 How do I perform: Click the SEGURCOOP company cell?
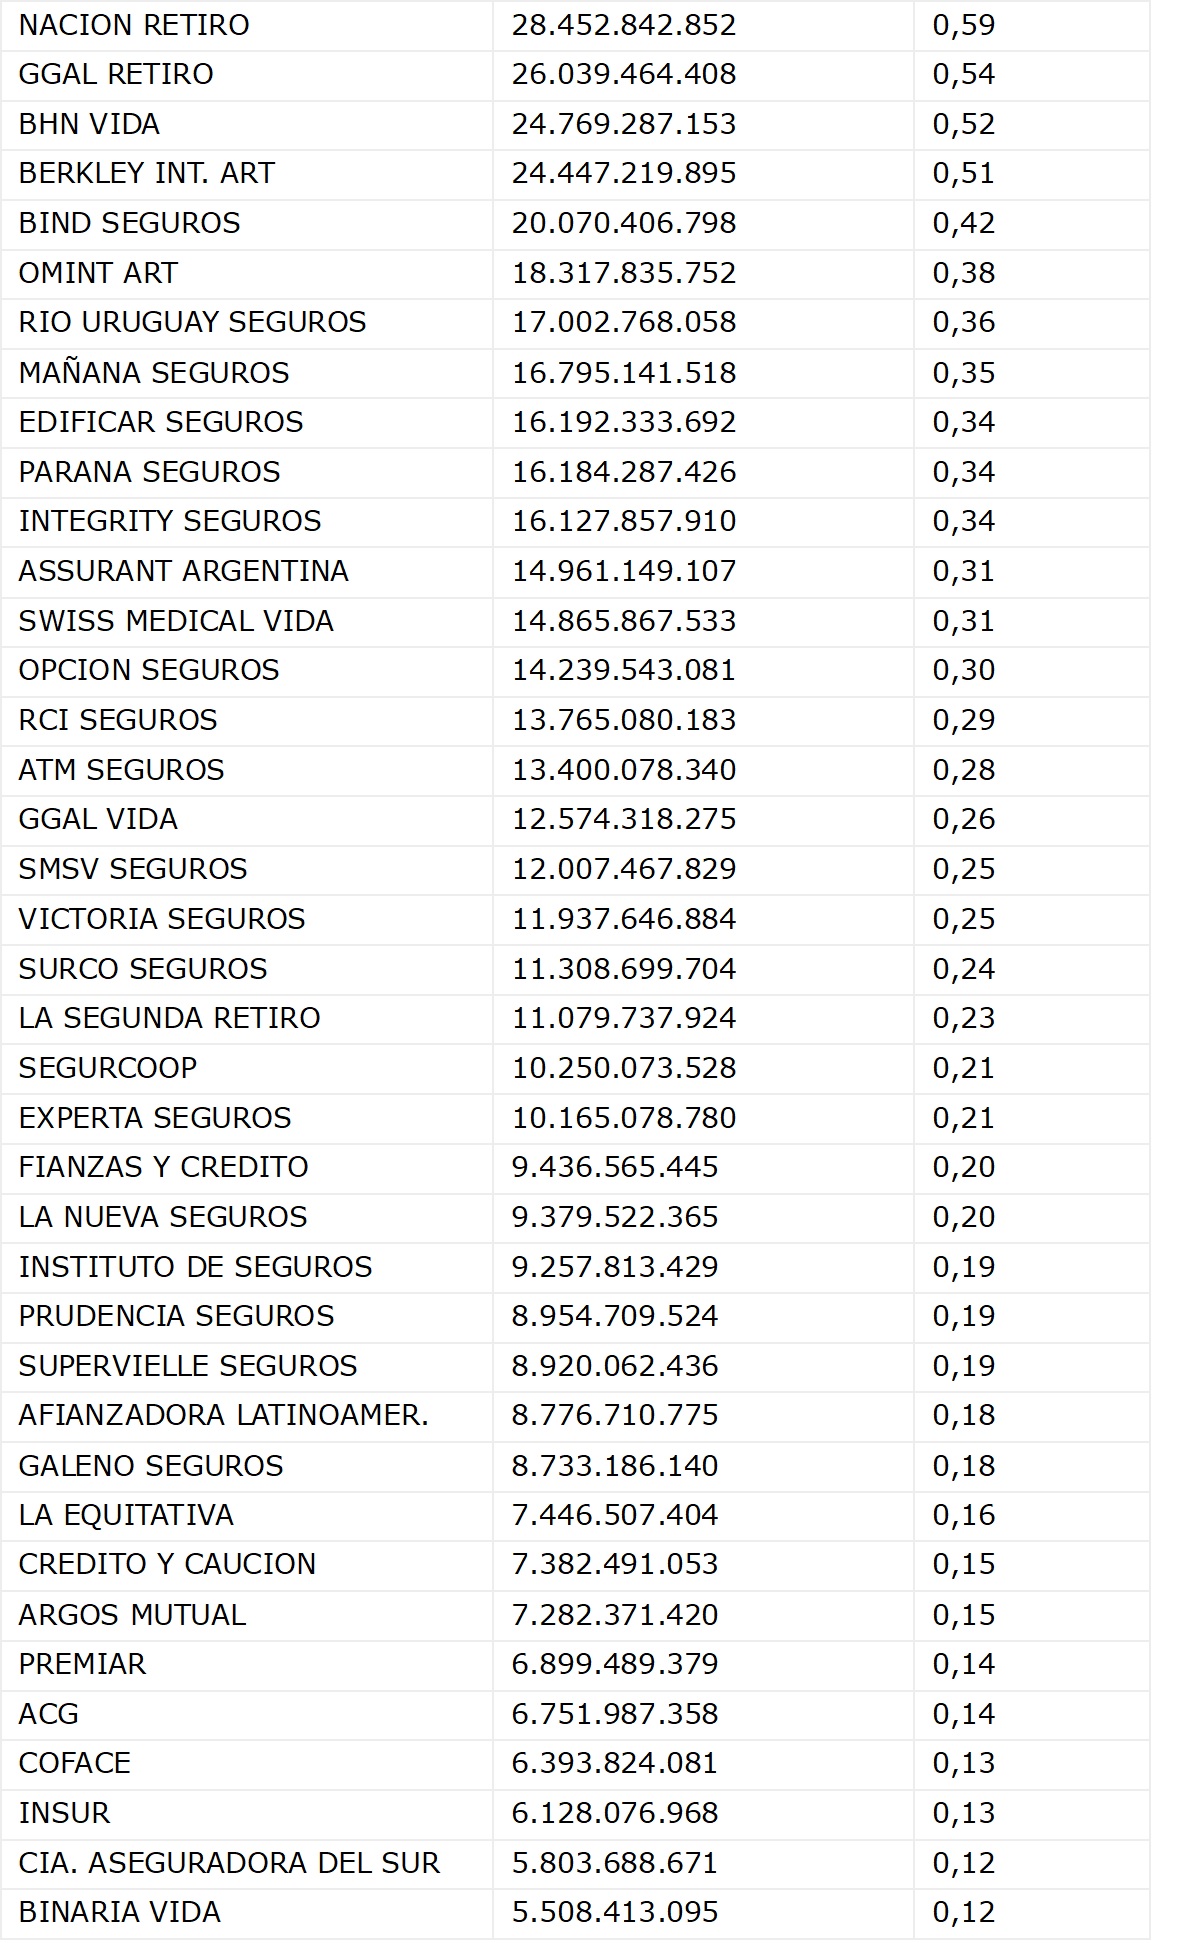(108, 1068)
